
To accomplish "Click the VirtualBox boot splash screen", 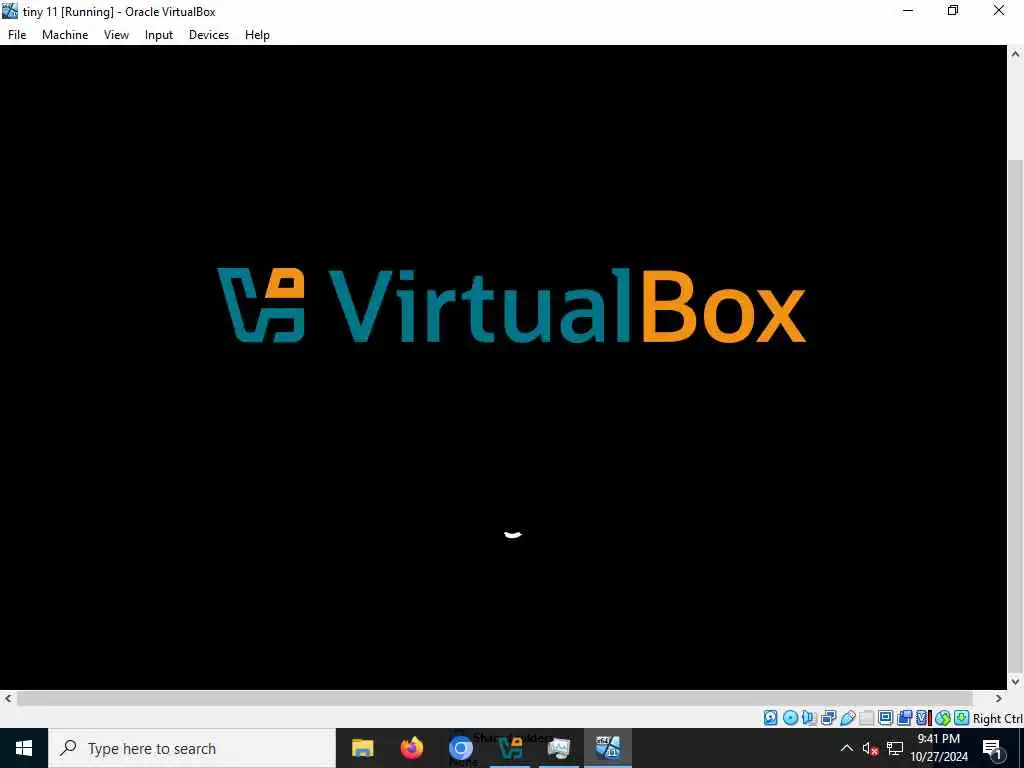I will pyautogui.click(x=504, y=367).
